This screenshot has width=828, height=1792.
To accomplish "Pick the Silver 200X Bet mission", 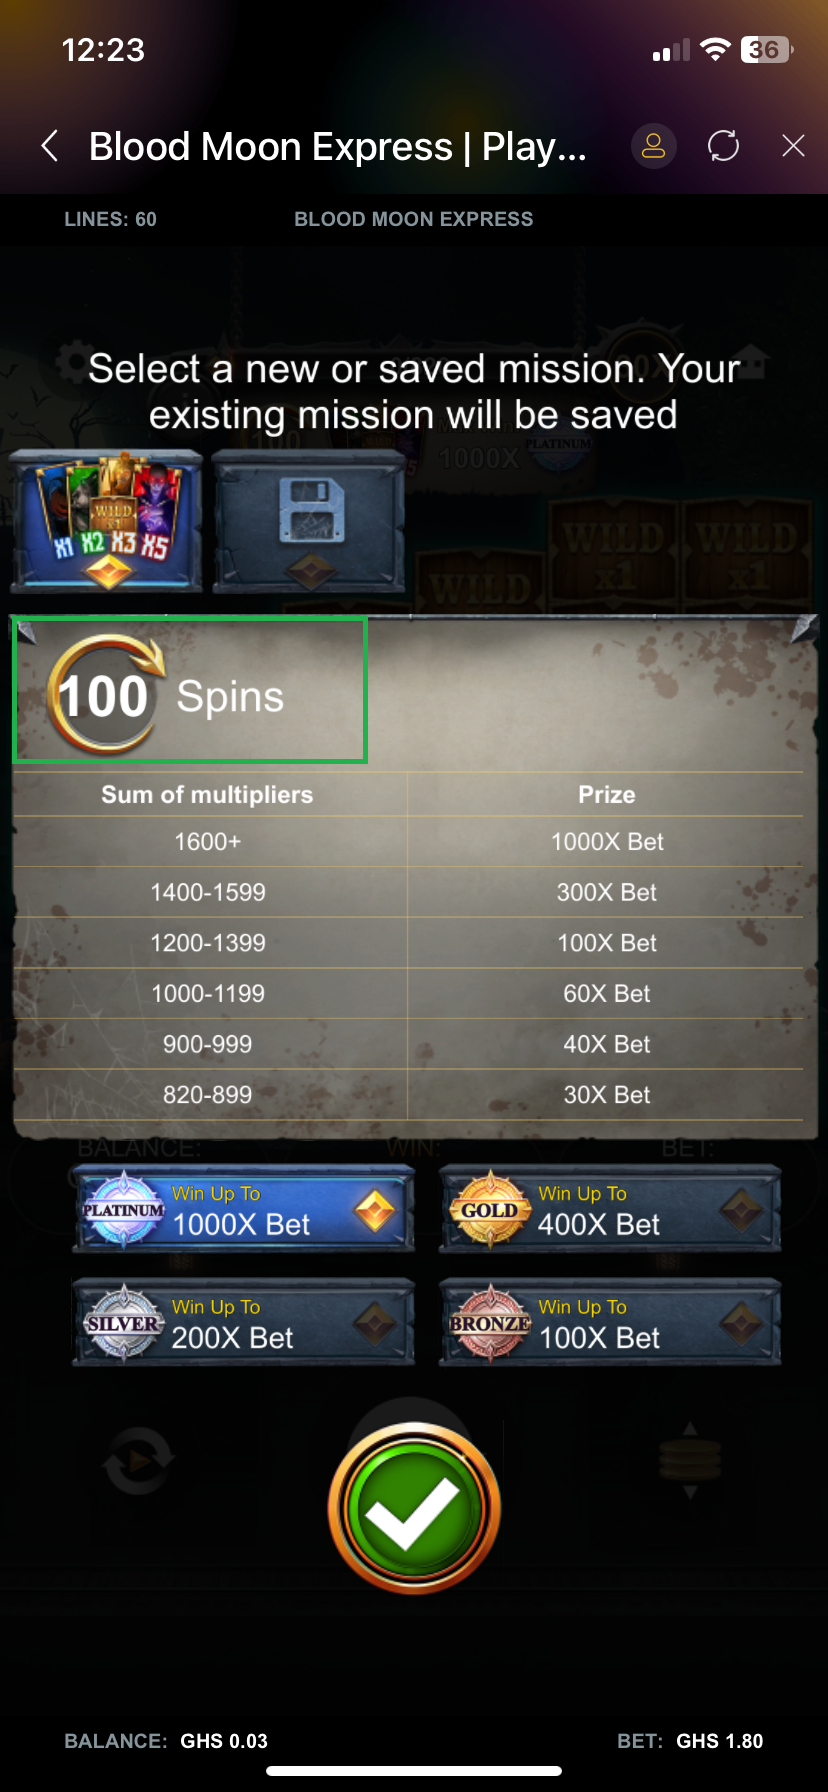I will point(243,1323).
